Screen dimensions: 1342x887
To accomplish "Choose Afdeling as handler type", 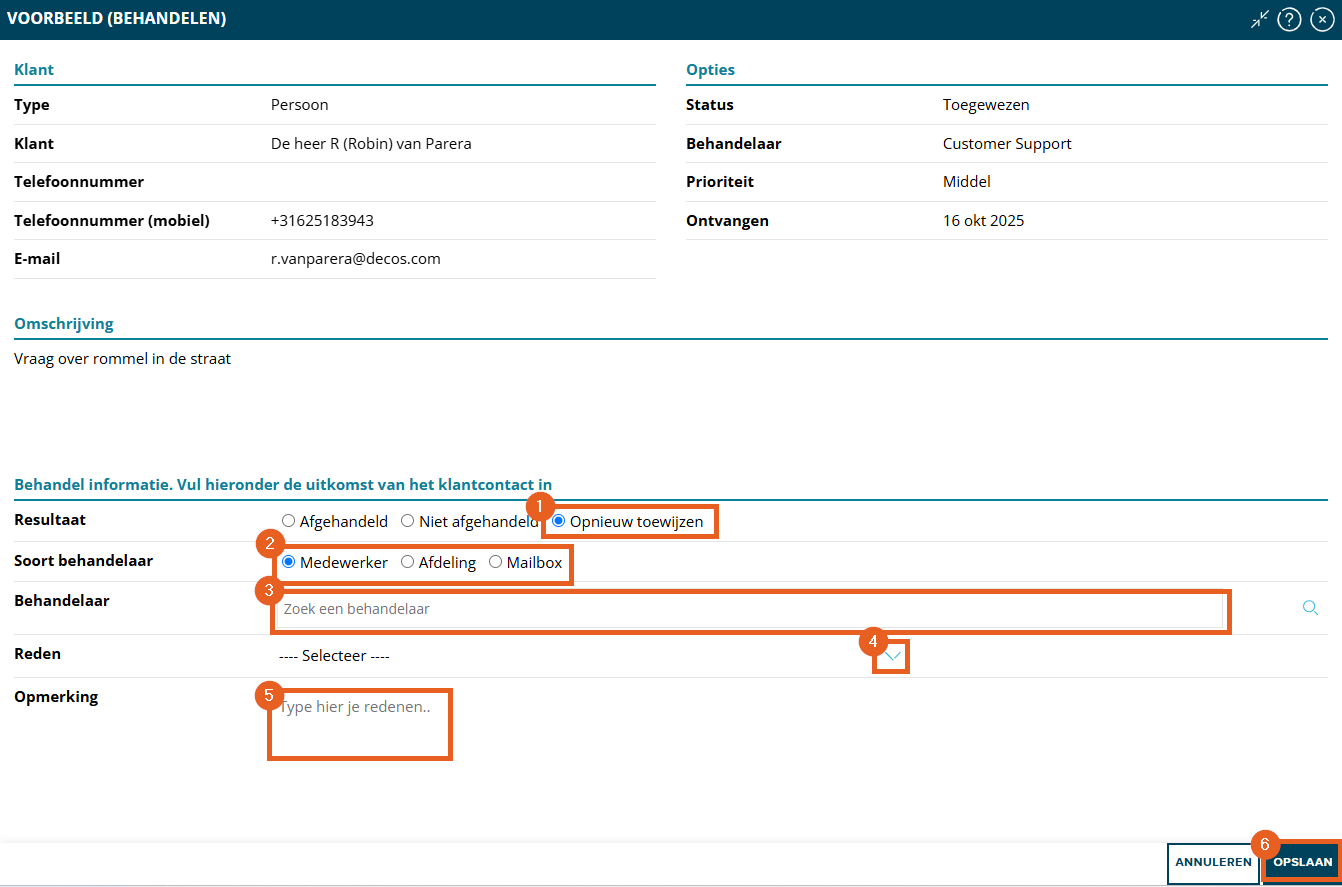I will (408, 563).
